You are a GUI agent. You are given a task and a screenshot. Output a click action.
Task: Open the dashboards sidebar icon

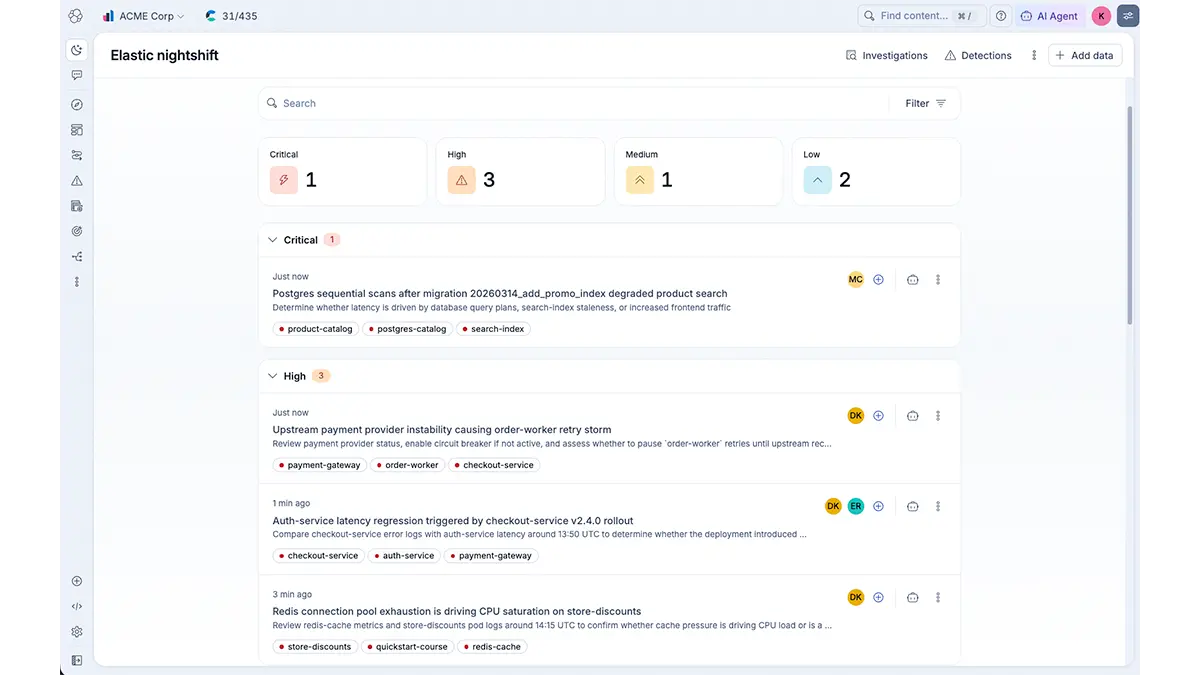[77, 130]
